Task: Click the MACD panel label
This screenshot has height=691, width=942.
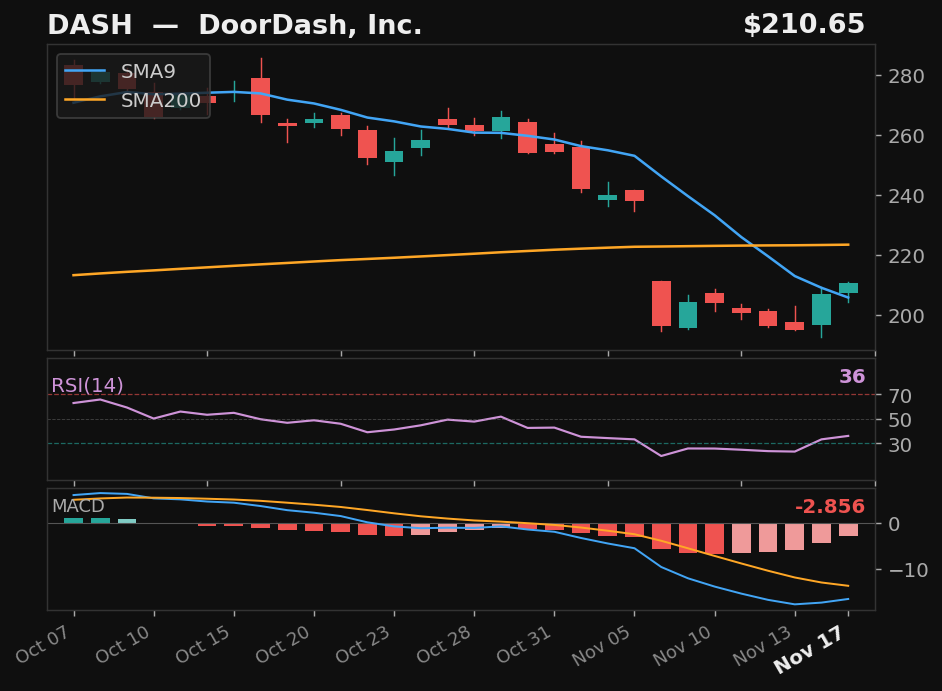Action: 78,506
